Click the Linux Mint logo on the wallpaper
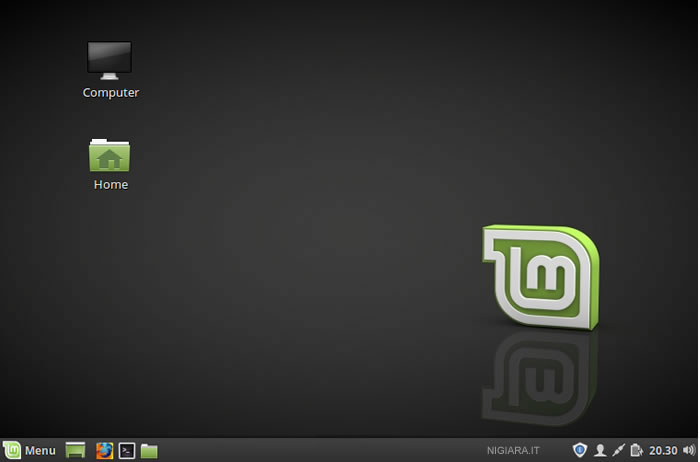This screenshot has height=462, width=700. (540, 277)
